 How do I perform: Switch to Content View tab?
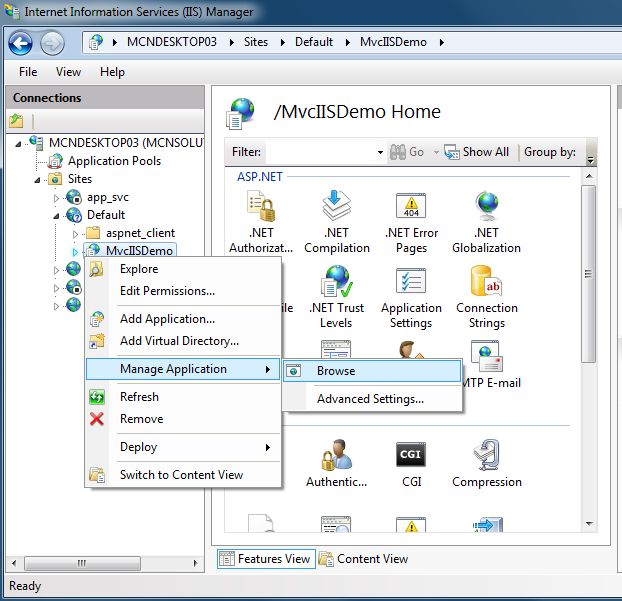point(363,559)
